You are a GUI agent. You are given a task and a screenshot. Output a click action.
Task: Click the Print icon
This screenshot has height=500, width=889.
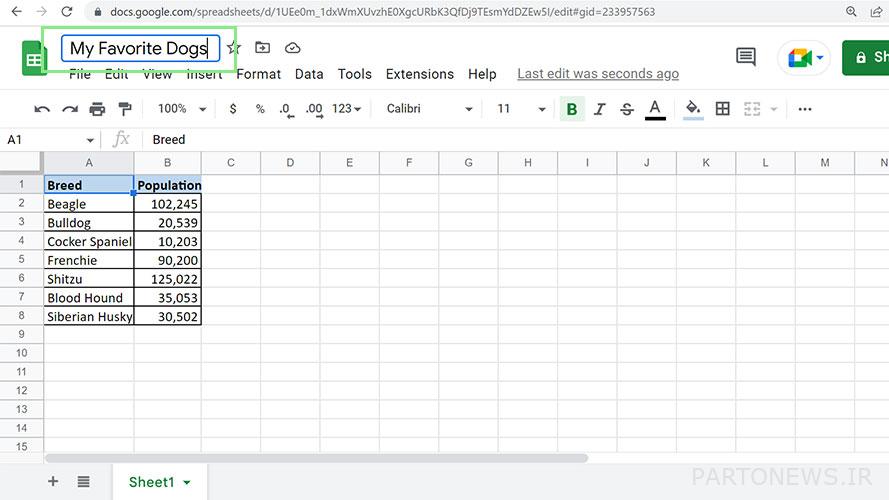click(98, 109)
